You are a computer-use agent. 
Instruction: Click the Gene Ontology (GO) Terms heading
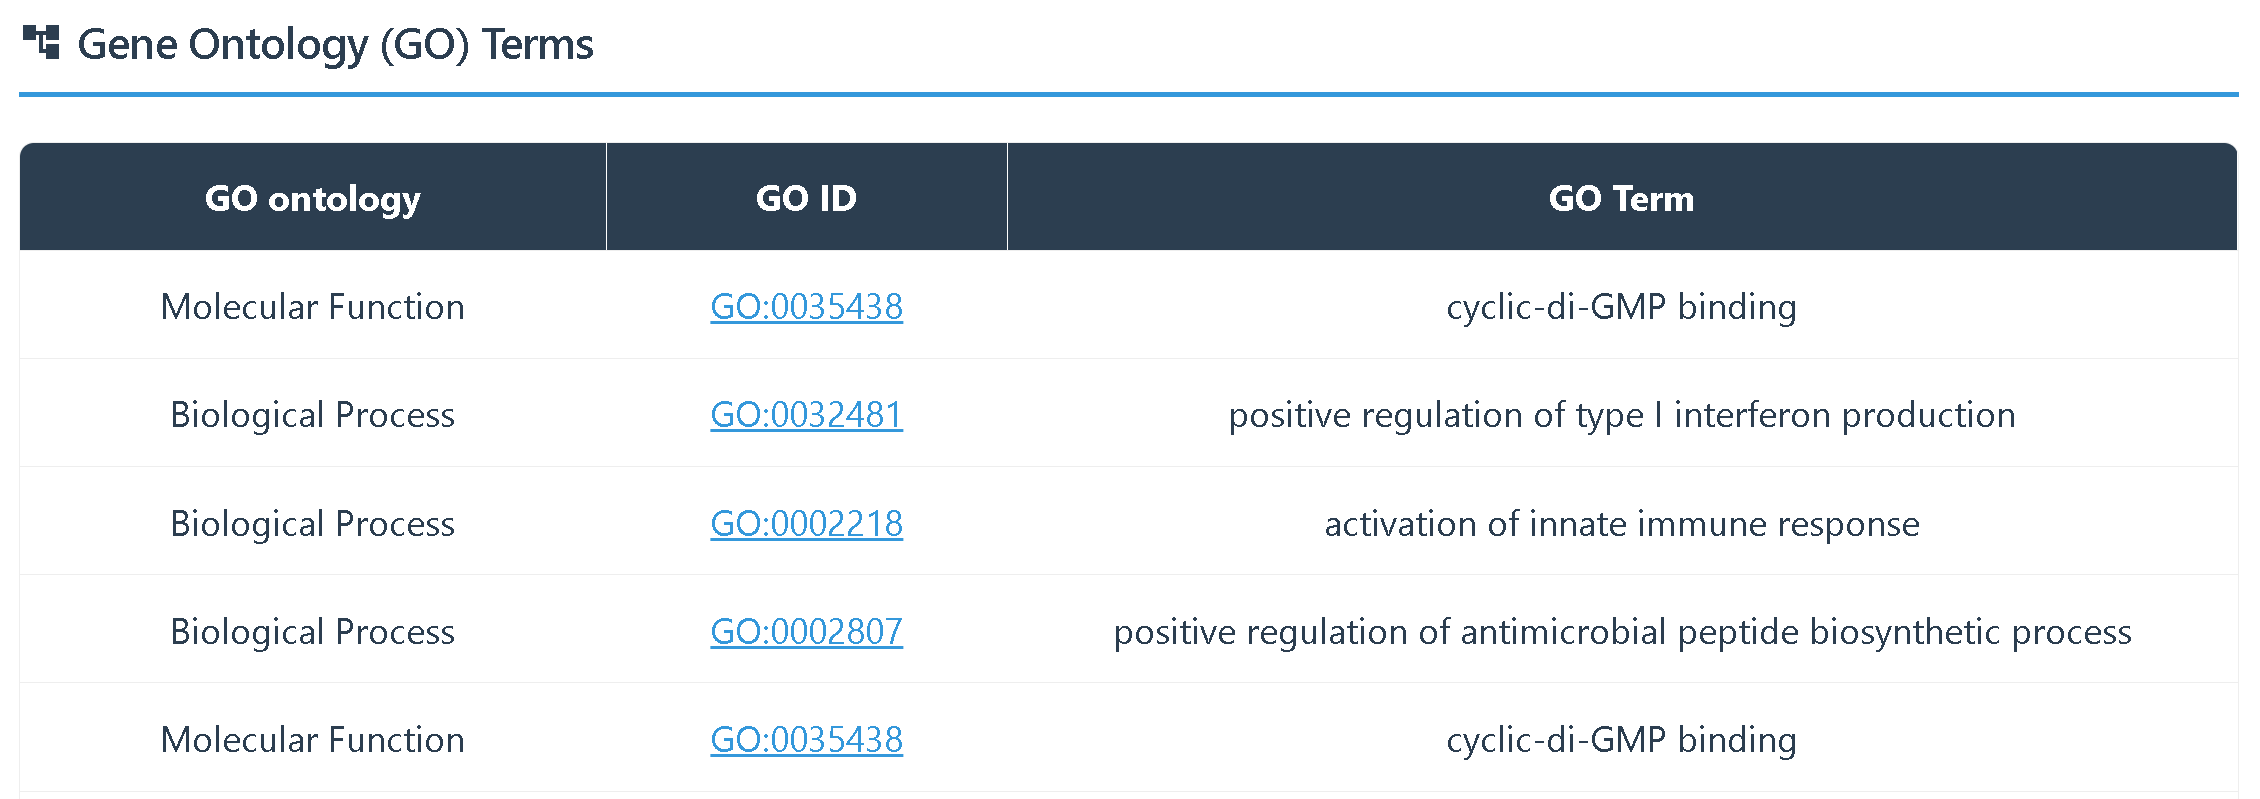coord(335,45)
